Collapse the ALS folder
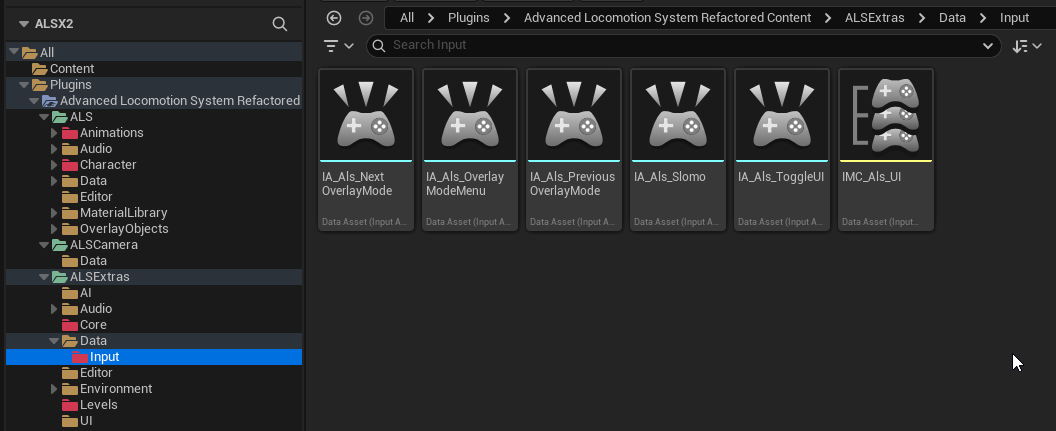This screenshot has height=431, width=1056. pyautogui.click(x=44, y=117)
